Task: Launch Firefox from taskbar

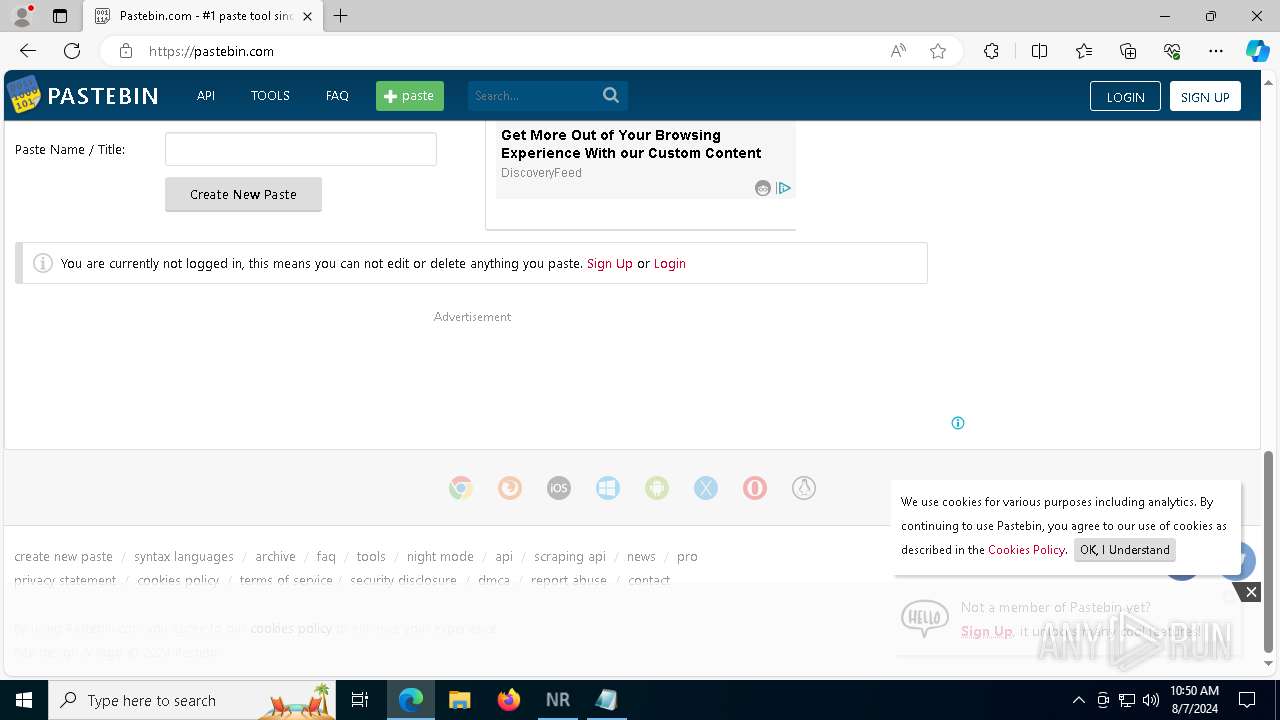Action: click(x=509, y=700)
